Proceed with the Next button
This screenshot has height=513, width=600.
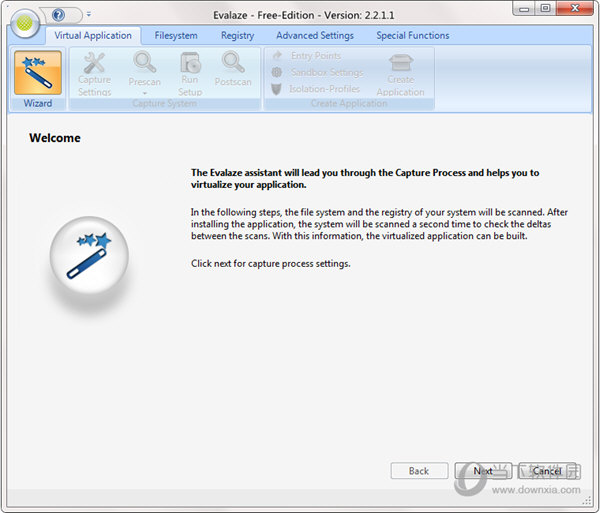[x=483, y=471]
